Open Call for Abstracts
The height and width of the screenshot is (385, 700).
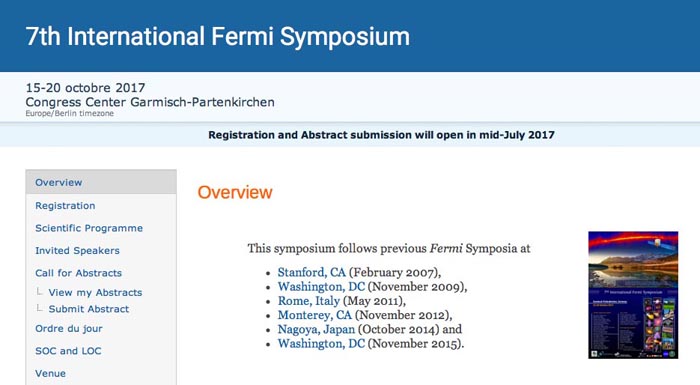[79, 272]
